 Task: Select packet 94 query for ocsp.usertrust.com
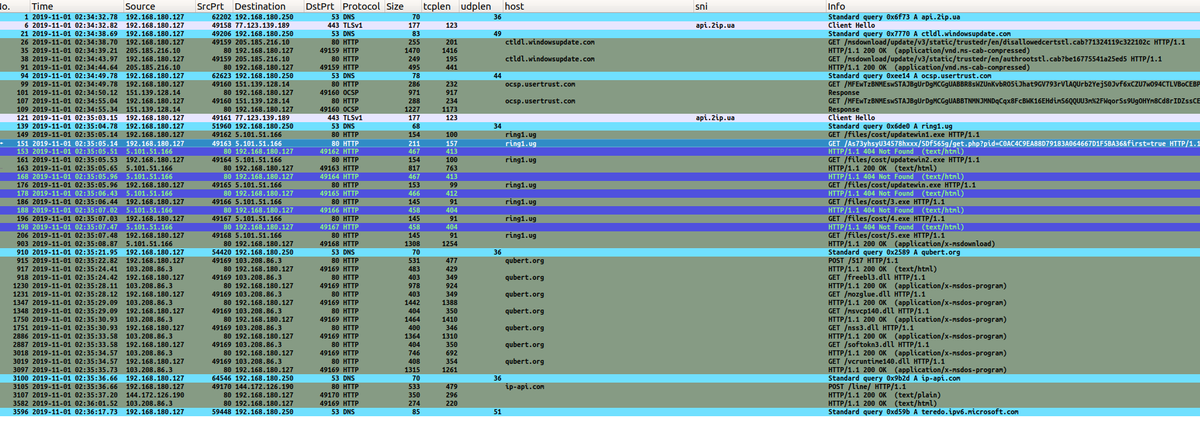coord(600,75)
